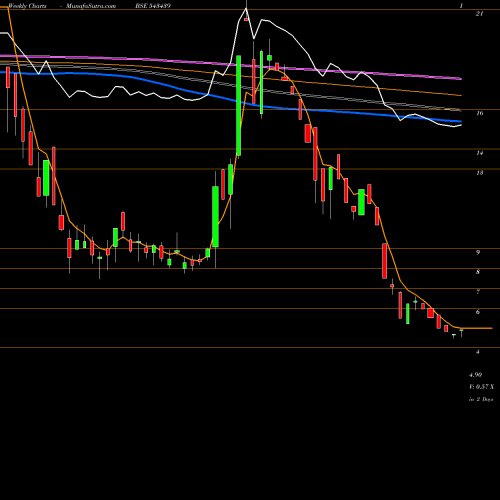The width and height of the screenshot is (500, 500).
Task: Select the price axis label 14
Action: tap(479, 153)
